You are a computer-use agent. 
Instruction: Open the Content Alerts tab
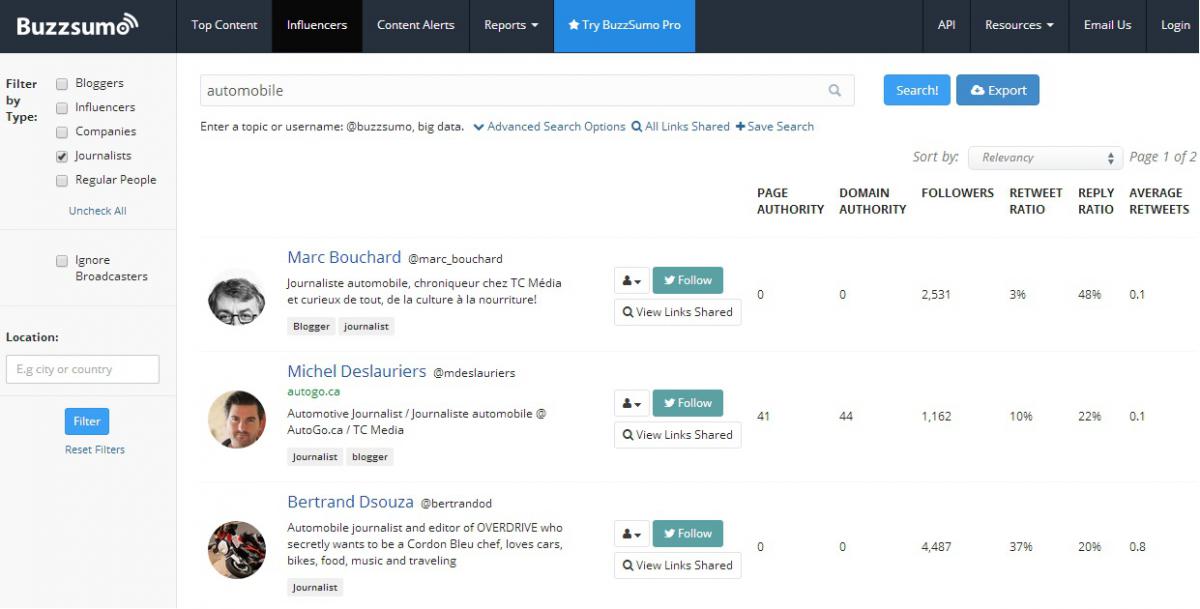(x=415, y=25)
